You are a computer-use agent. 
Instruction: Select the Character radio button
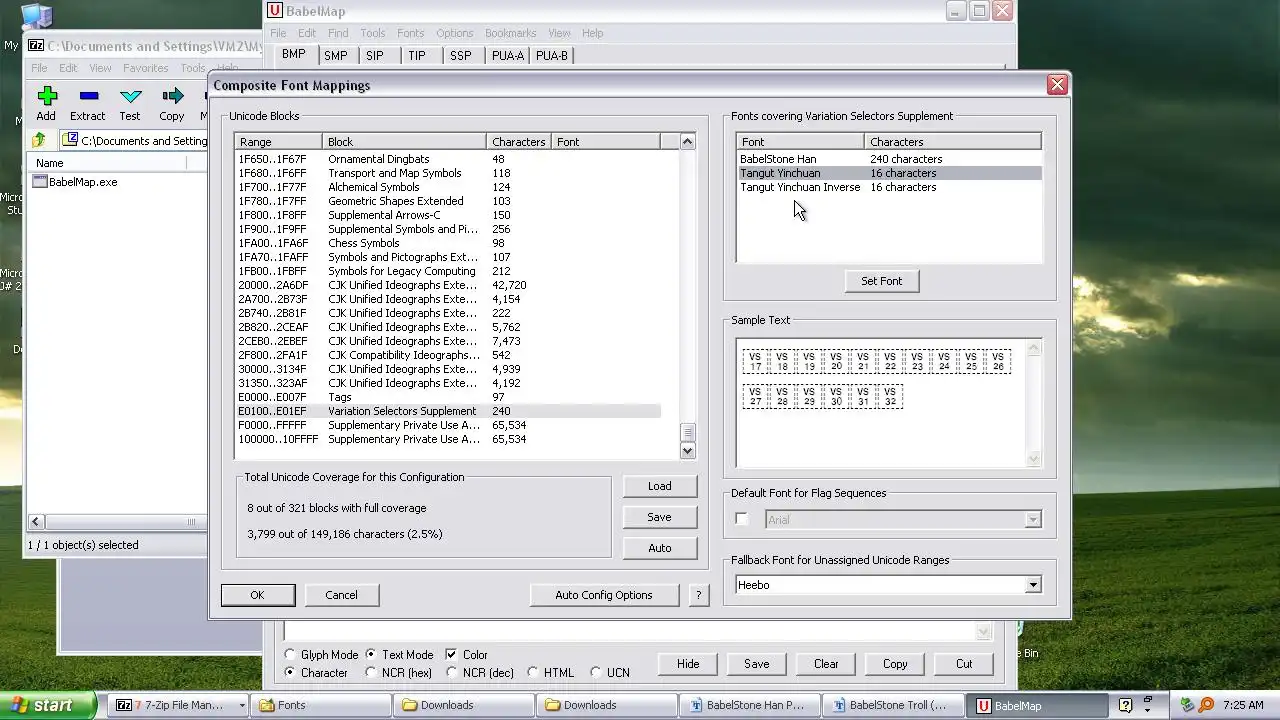tap(291, 673)
